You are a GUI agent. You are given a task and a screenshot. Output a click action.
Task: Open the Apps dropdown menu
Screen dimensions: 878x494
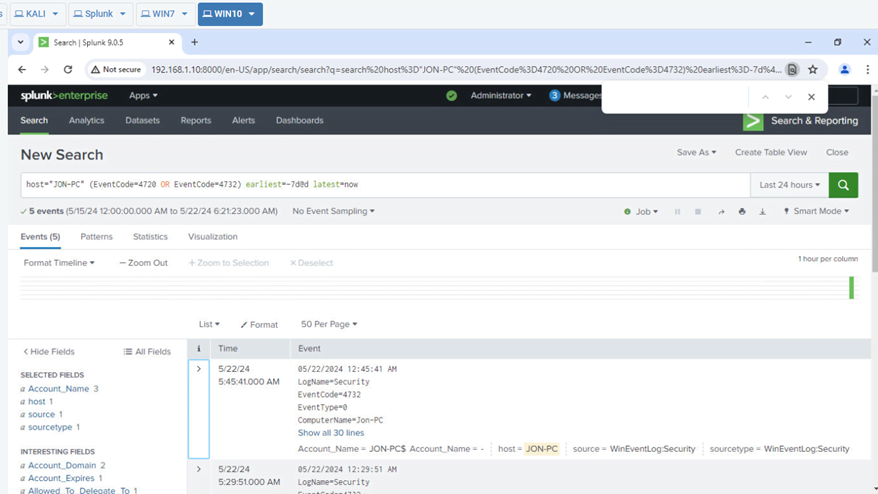143,96
